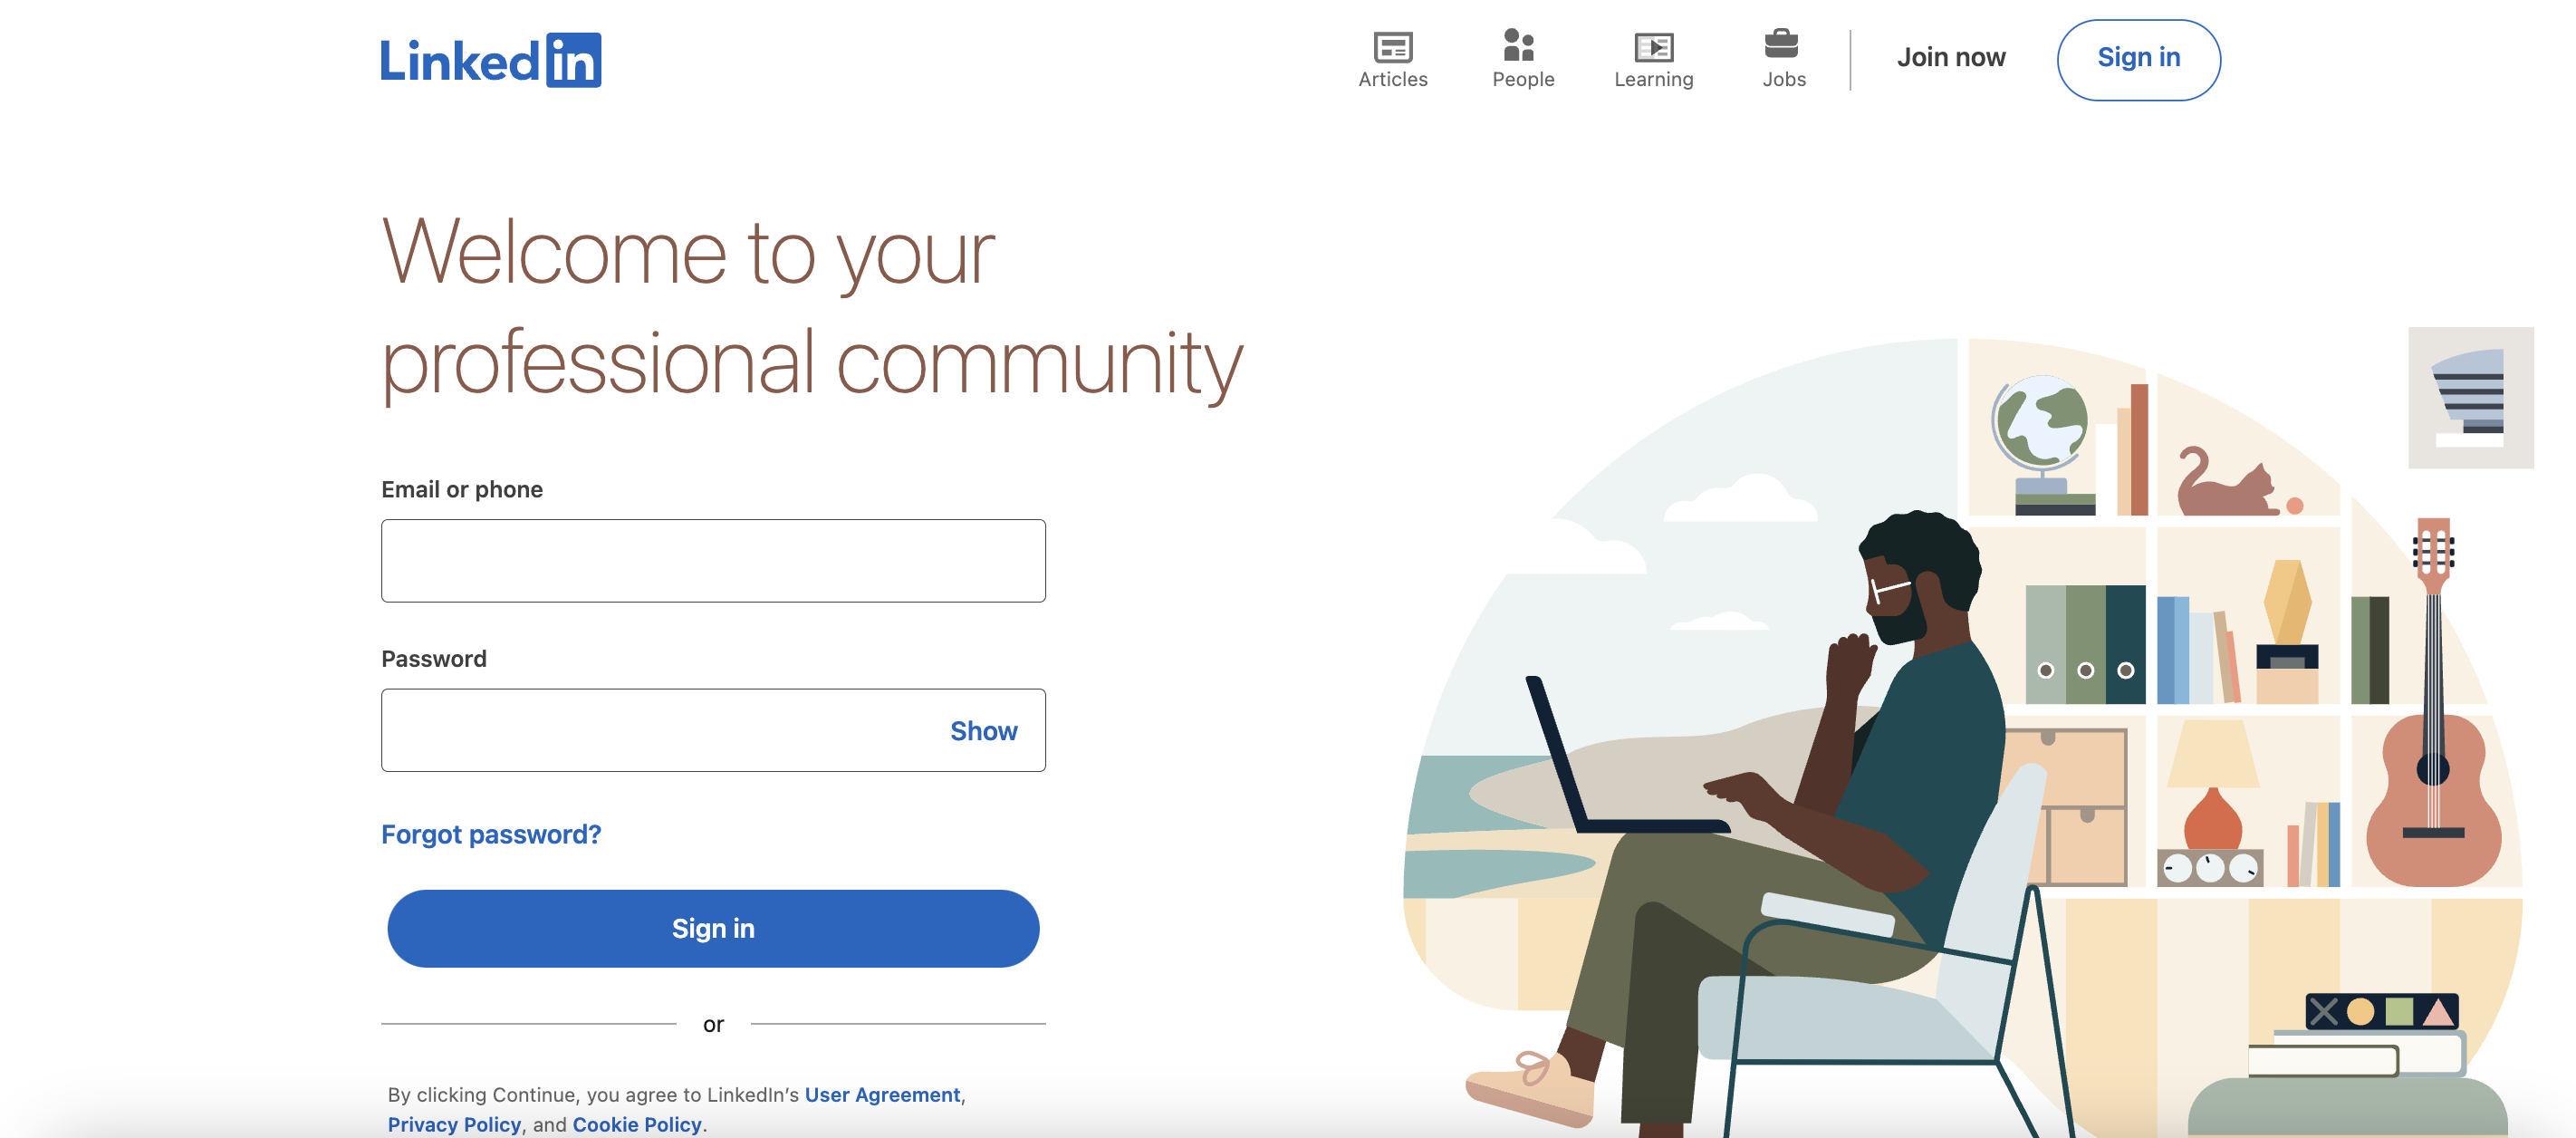Click Sign in button to submit

pyautogui.click(x=713, y=928)
